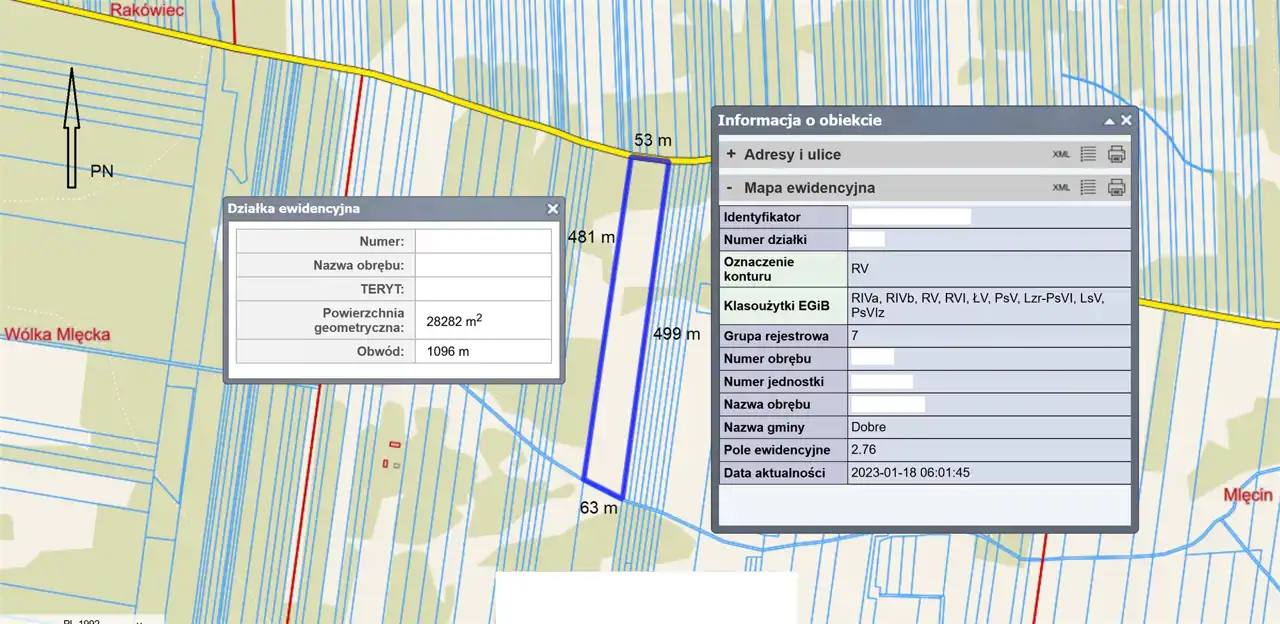Viewport: 1280px width, 624px height.
Task: Click the Powierzchnia geometryczna value 28282 m²
Action: point(455,320)
